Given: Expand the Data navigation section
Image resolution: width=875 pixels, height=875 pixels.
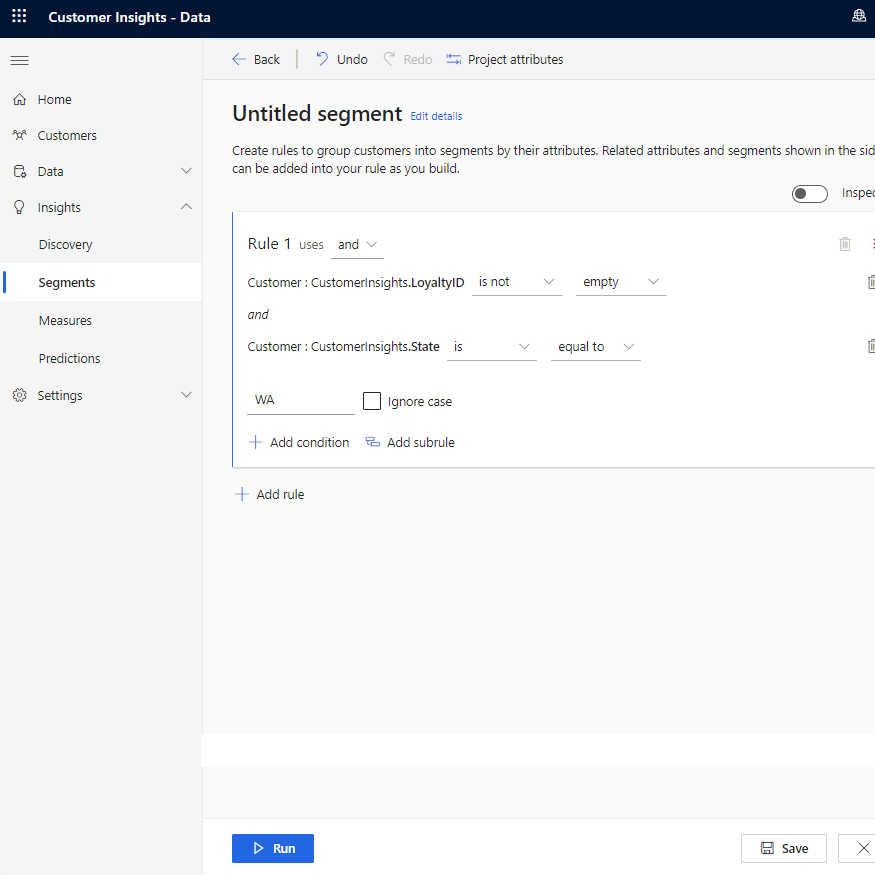Looking at the screenshot, I should (186, 171).
